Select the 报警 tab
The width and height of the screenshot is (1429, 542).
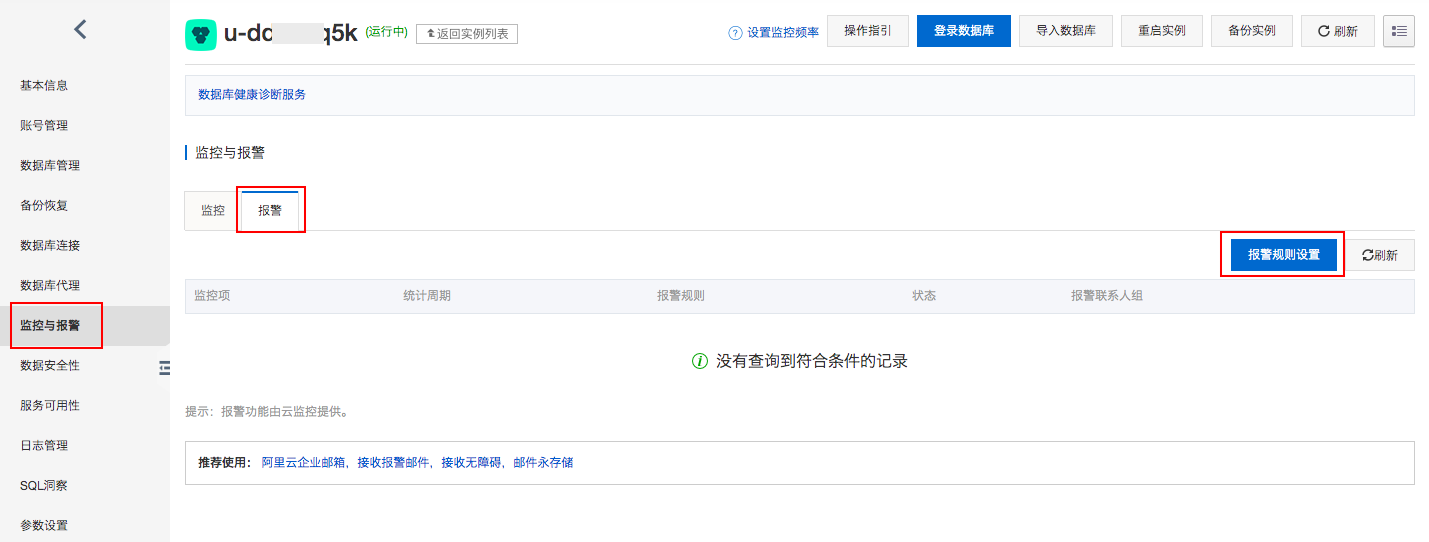[270, 211]
